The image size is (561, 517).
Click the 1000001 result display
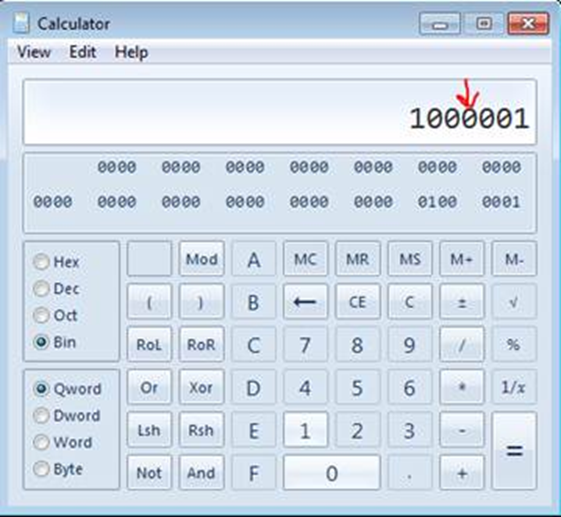pyautogui.click(x=279, y=112)
